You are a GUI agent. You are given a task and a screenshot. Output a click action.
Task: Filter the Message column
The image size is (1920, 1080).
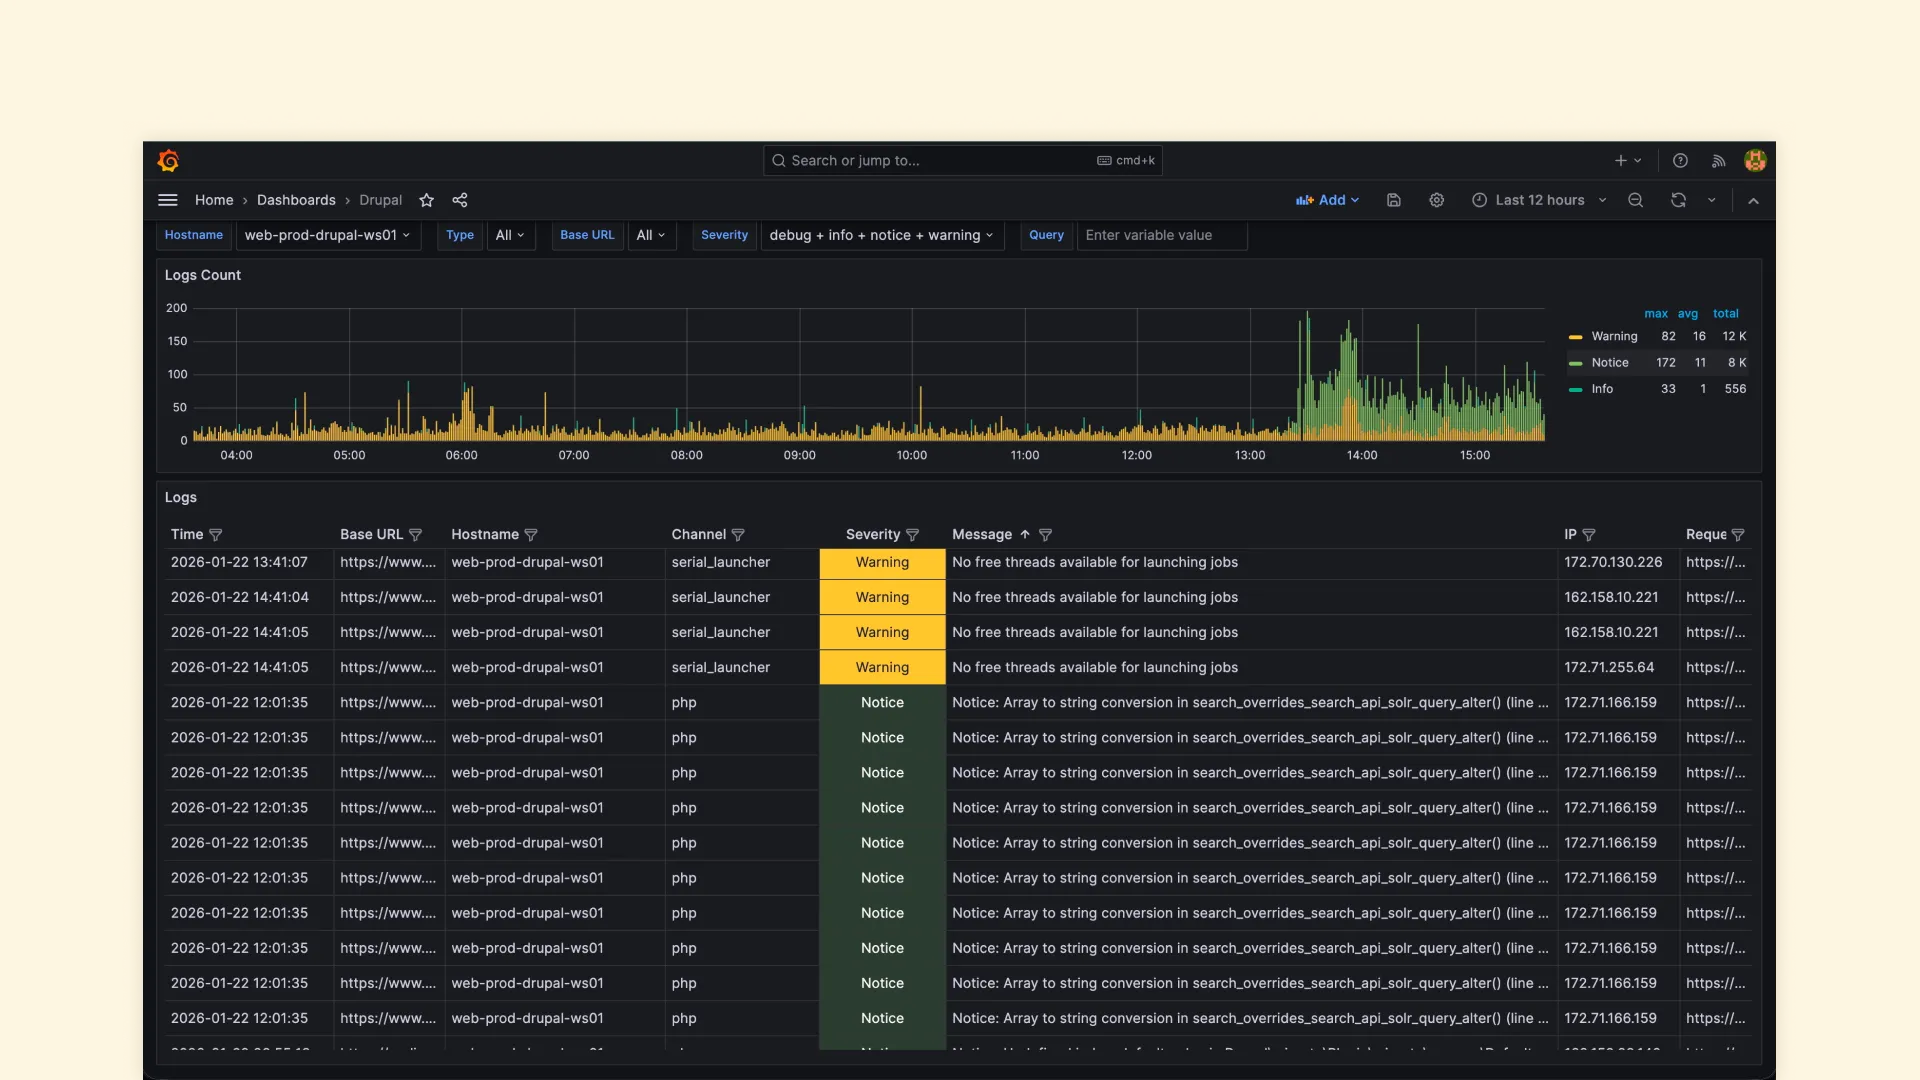click(x=1045, y=535)
